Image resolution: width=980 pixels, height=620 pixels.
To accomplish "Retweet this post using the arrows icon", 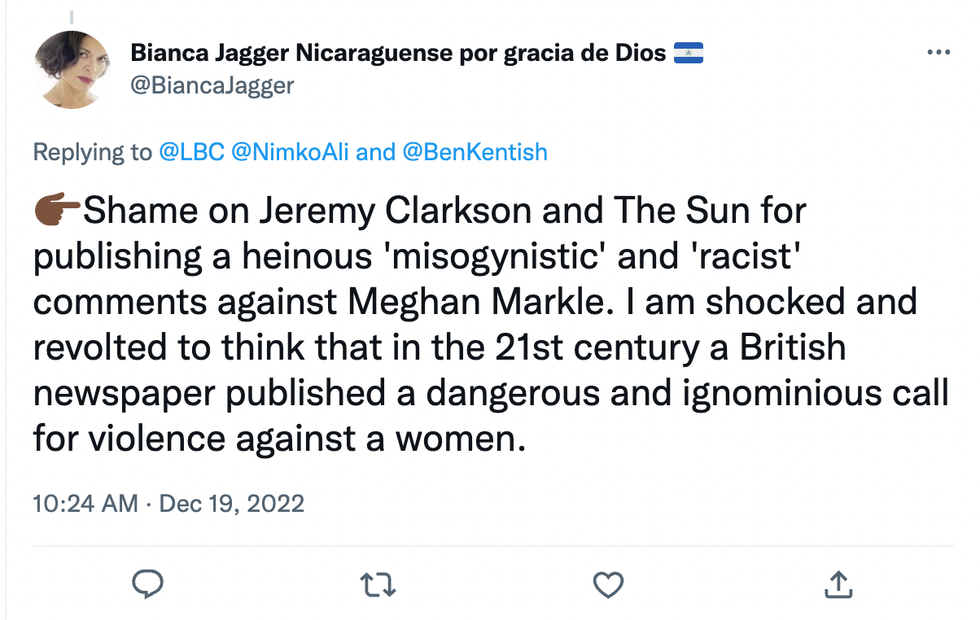I will [x=377, y=584].
